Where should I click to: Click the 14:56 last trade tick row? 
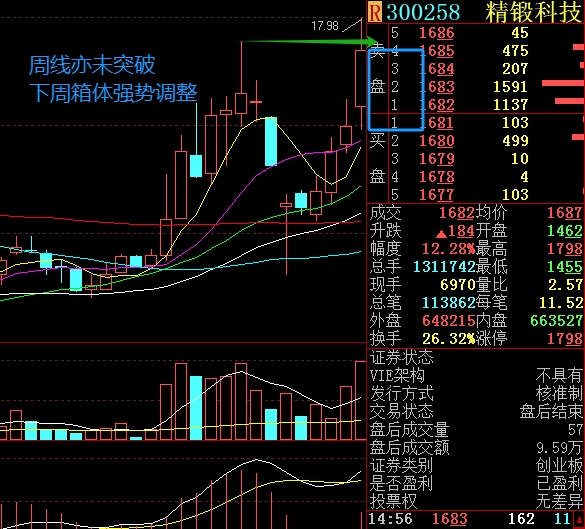click(475, 519)
